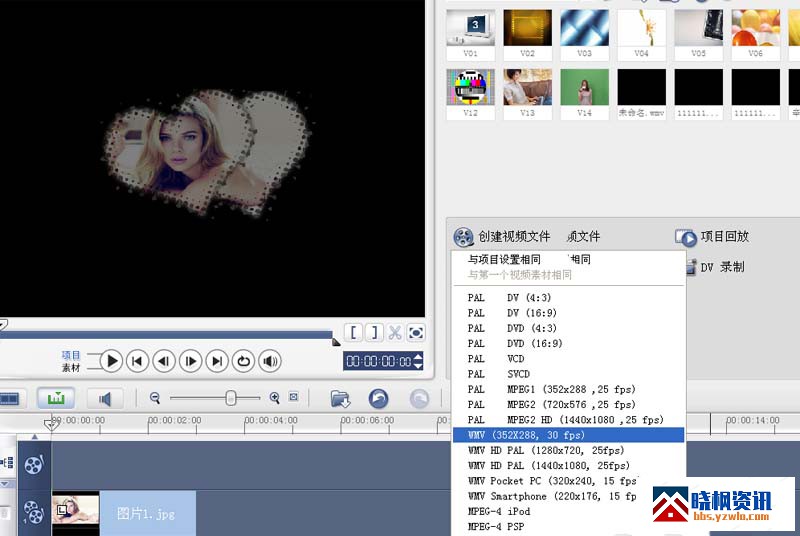This screenshot has height=536, width=800.
Task: Click the timeline zoom slider handle
Action: point(230,398)
